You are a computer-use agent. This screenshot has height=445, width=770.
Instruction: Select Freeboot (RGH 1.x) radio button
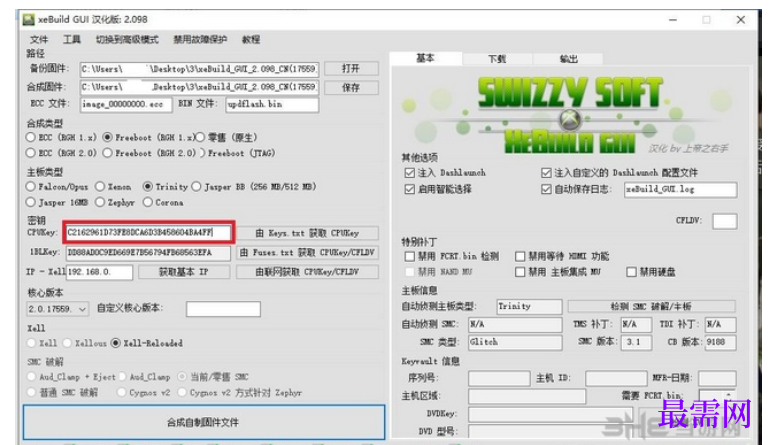coord(108,138)
